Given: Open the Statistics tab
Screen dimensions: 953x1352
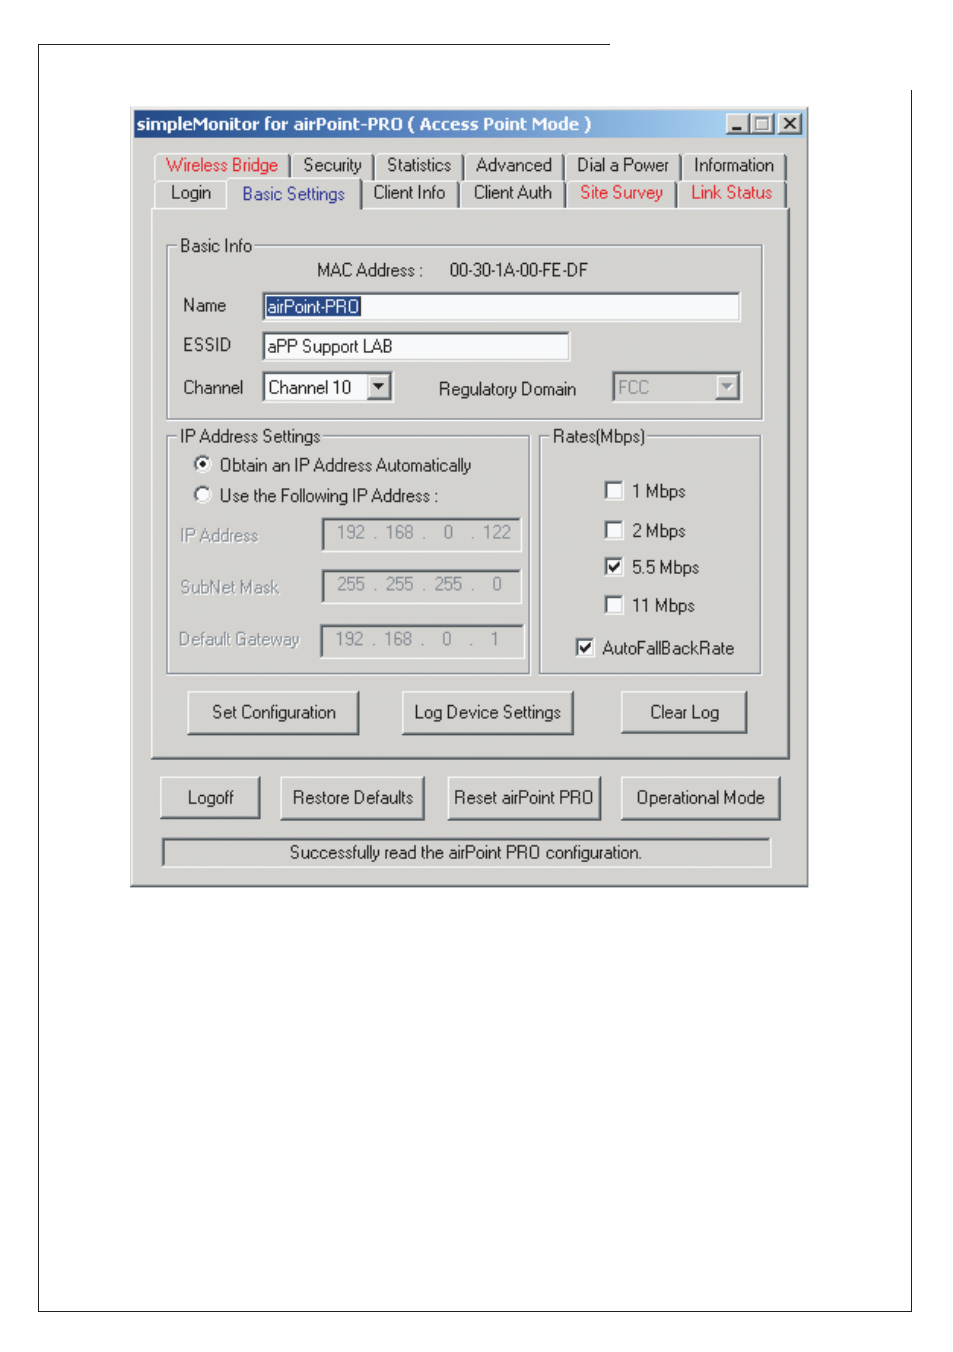Looking at the screenshot, I should click(419, 165).
